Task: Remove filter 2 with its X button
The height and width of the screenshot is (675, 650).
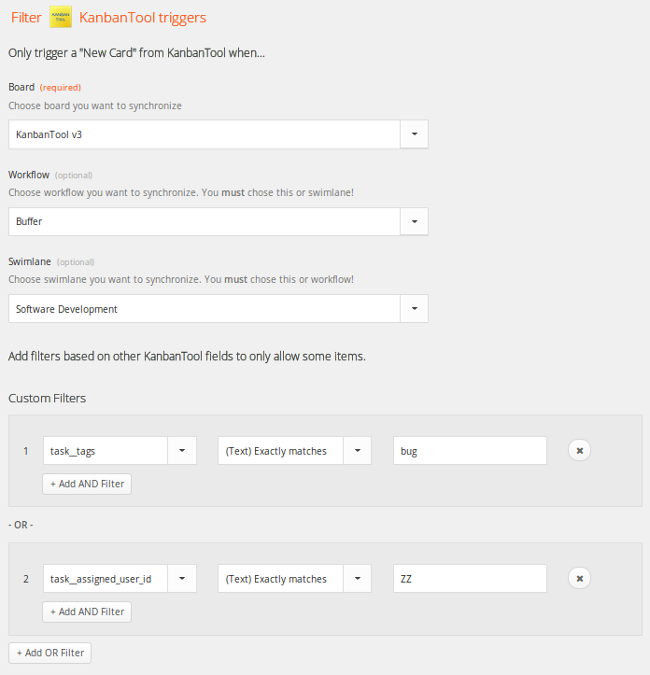Action: pyautogui.click(x=579, y=579)
